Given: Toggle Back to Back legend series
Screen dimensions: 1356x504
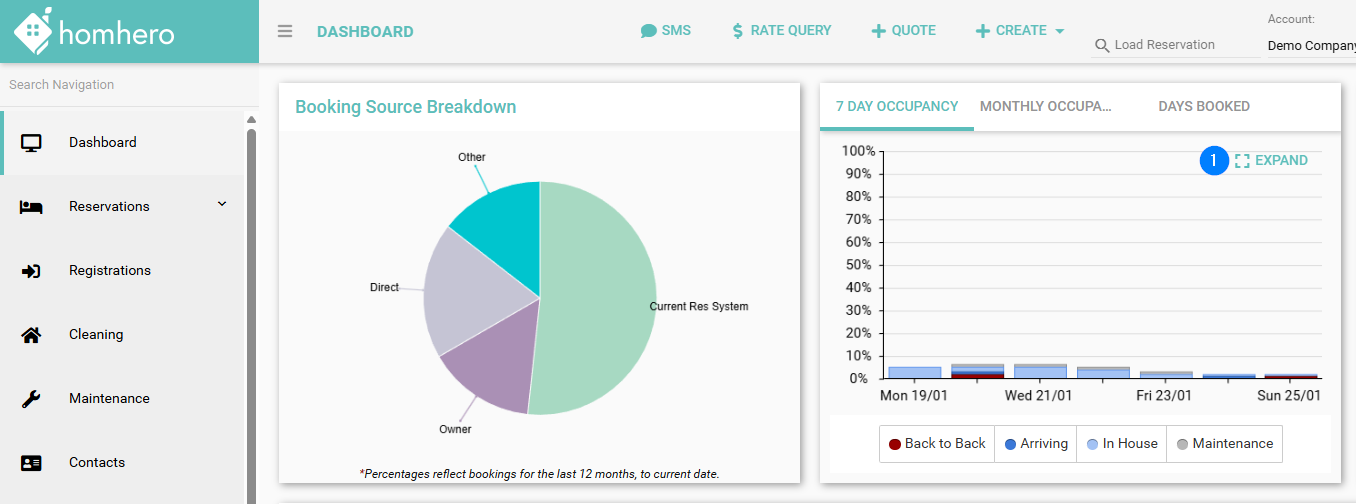Looking at the screenshot, I should pyautogui.click(x=937, y=444).
